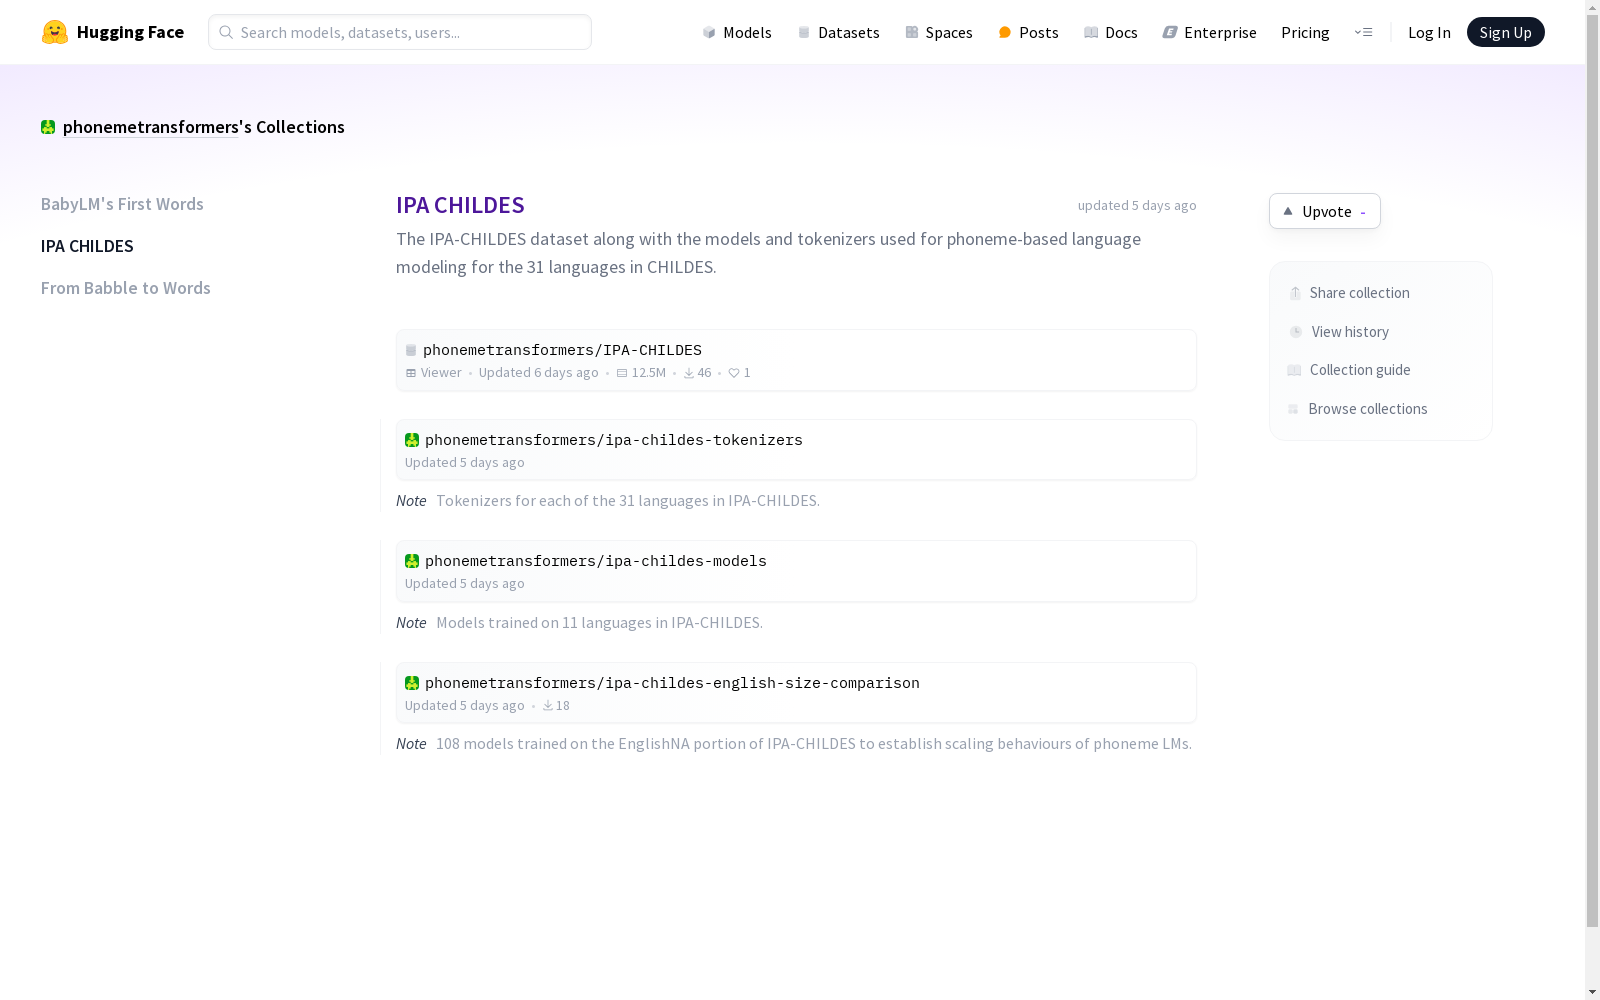Click the scrollbar down arrow

coord(1592,992)
